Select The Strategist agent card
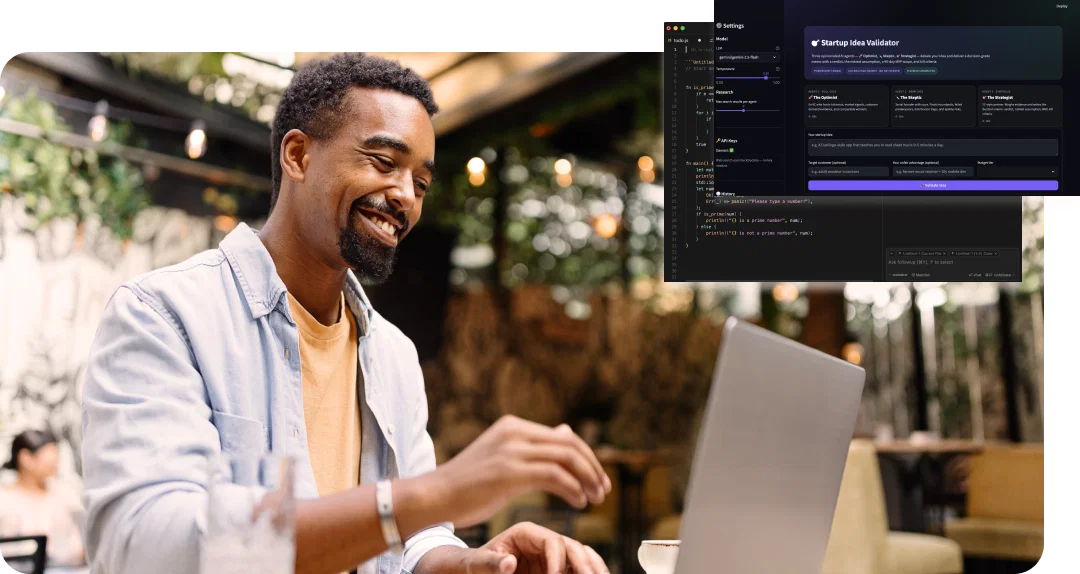Screen dimensions: 1080x574 coord(1020,105)
